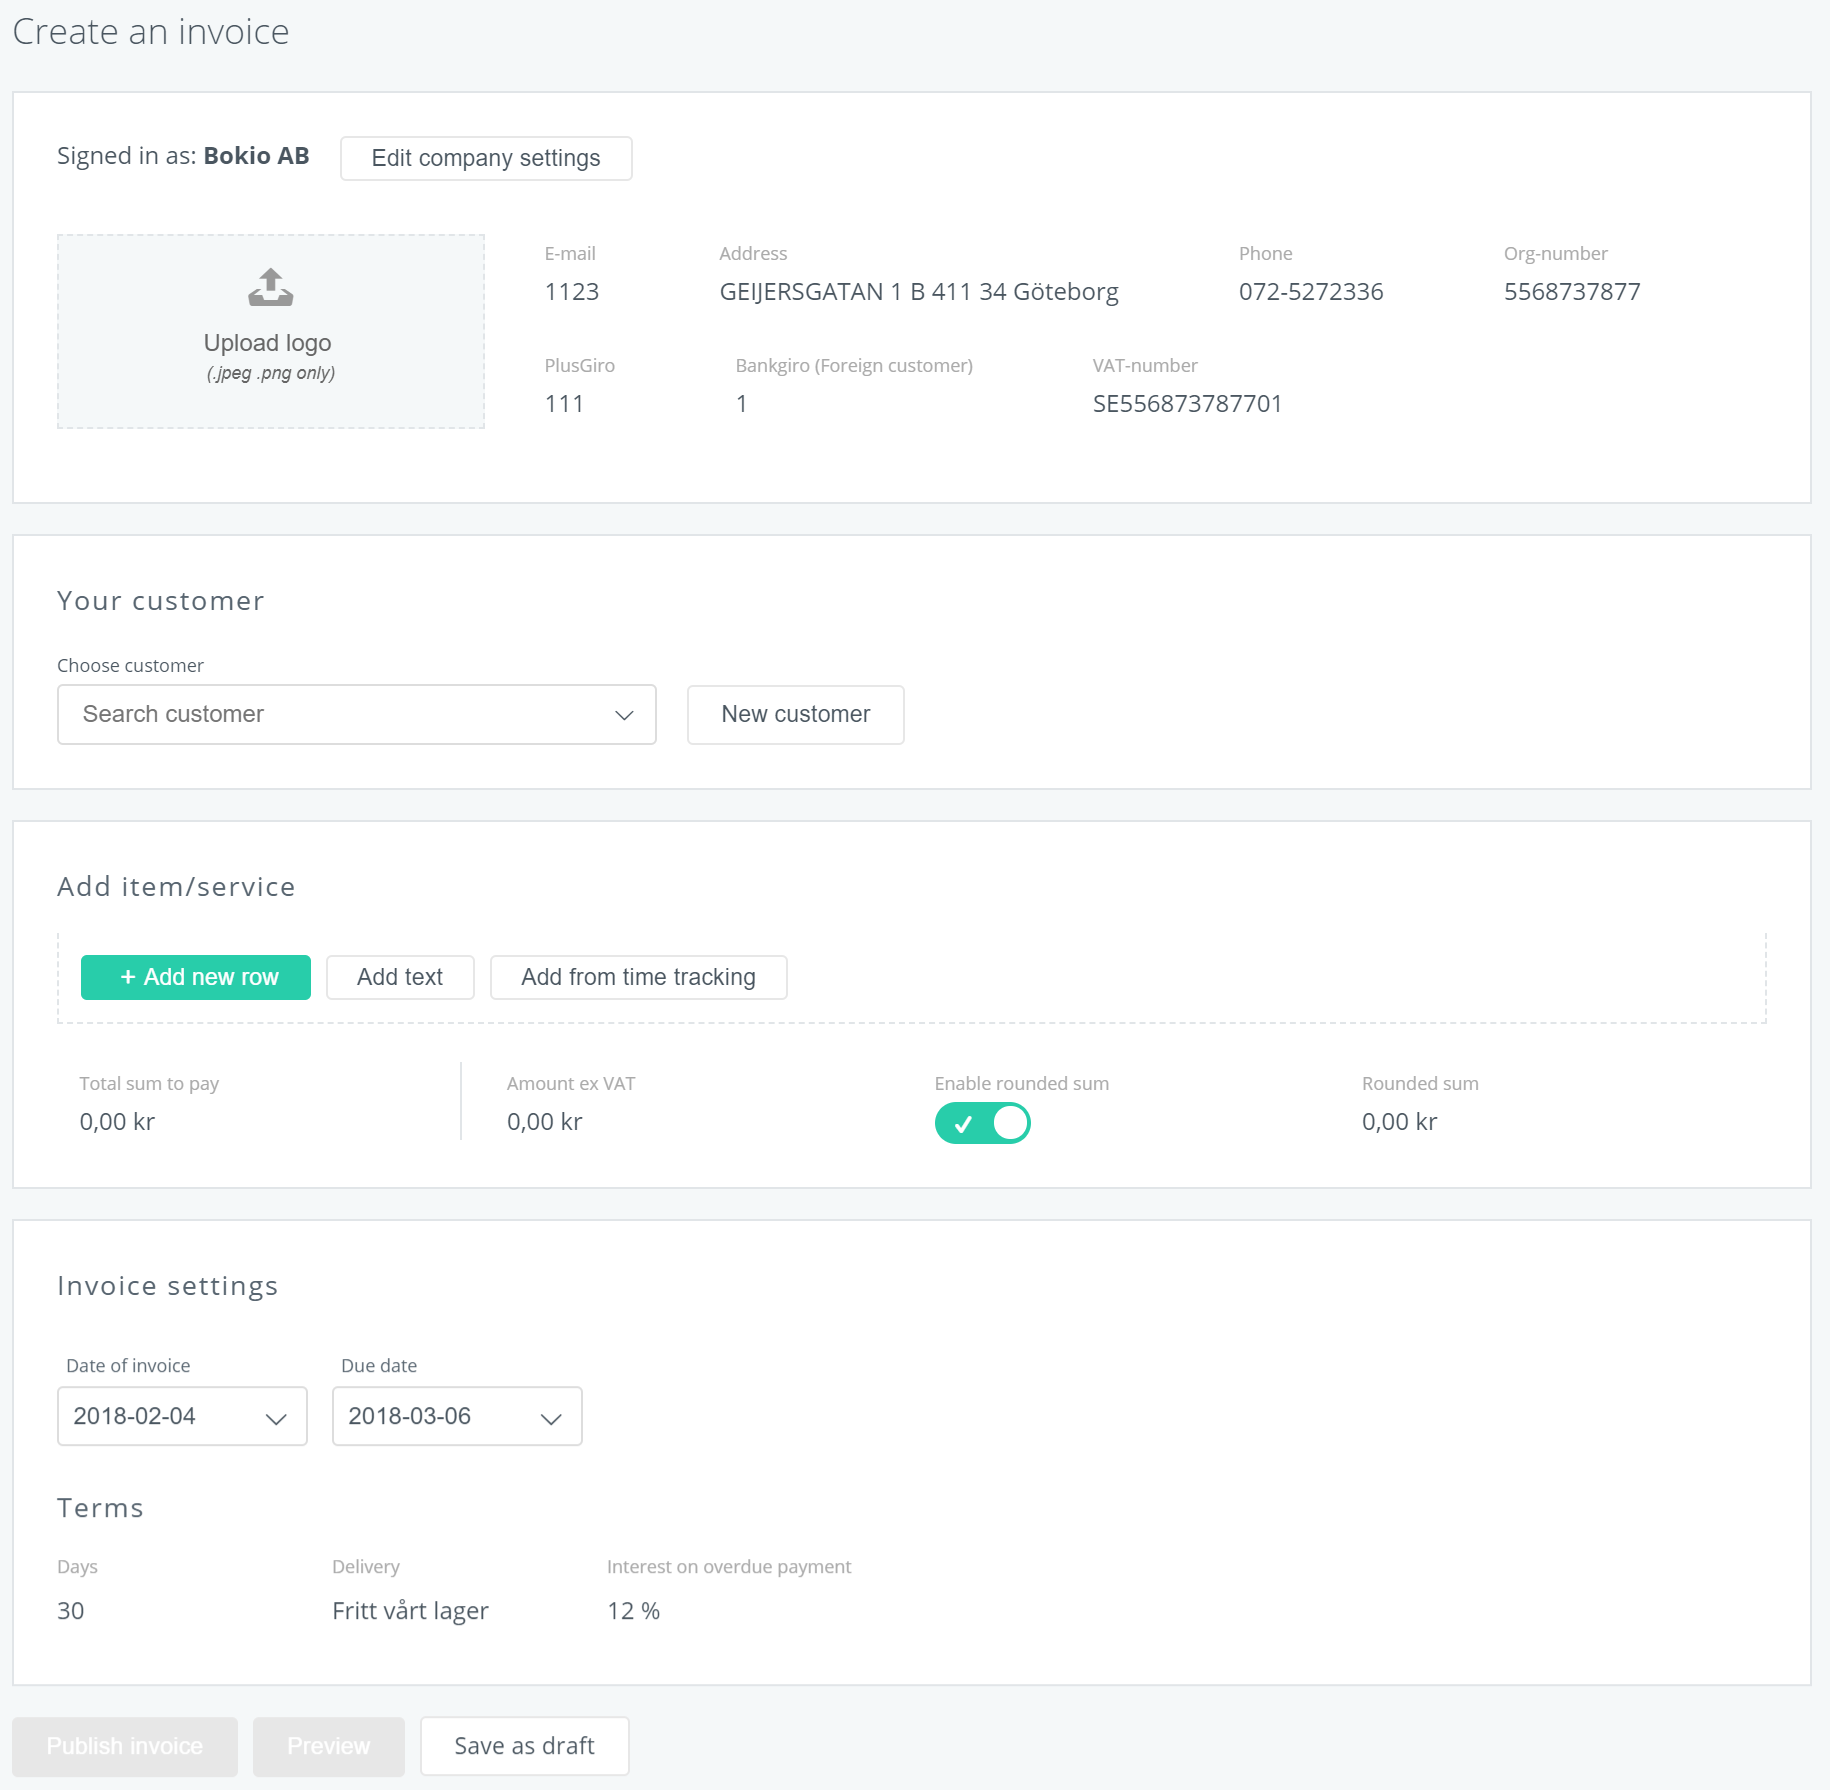
Task: Expand the Due date chevron
Action: point(551,1418)
